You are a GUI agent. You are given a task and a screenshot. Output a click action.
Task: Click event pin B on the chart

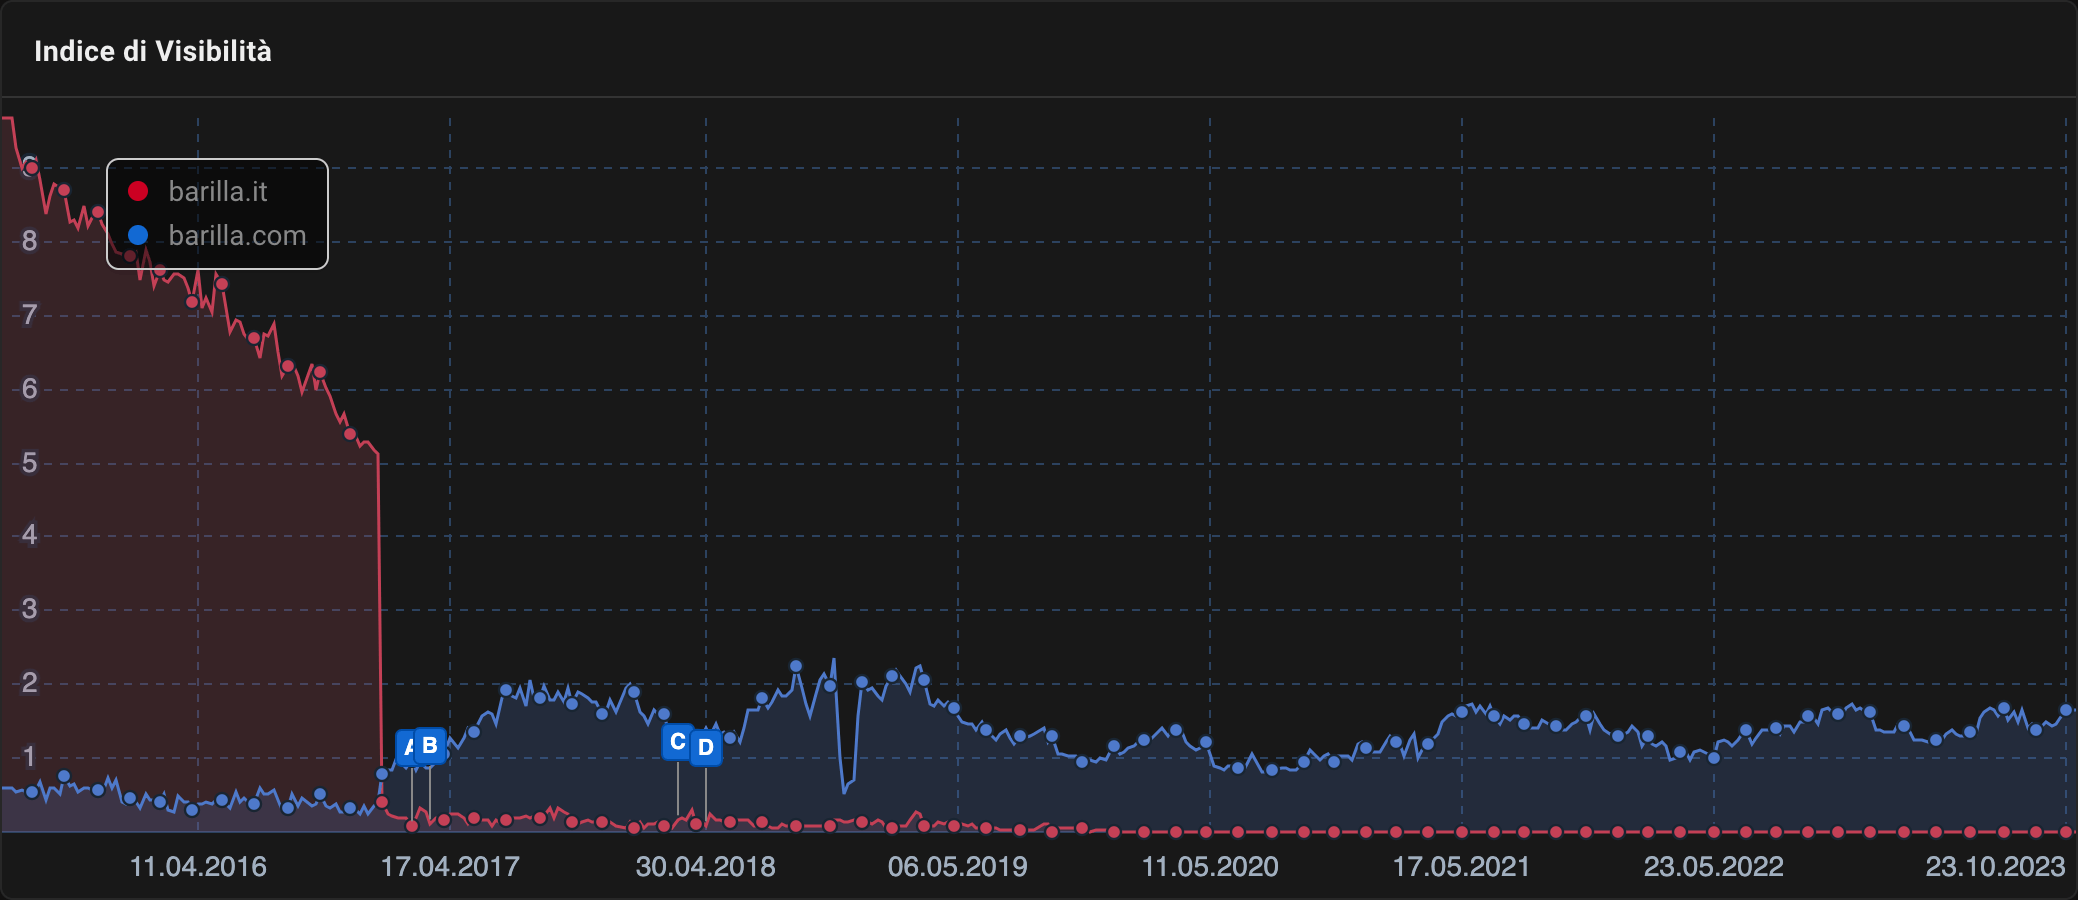click(430, 746)
